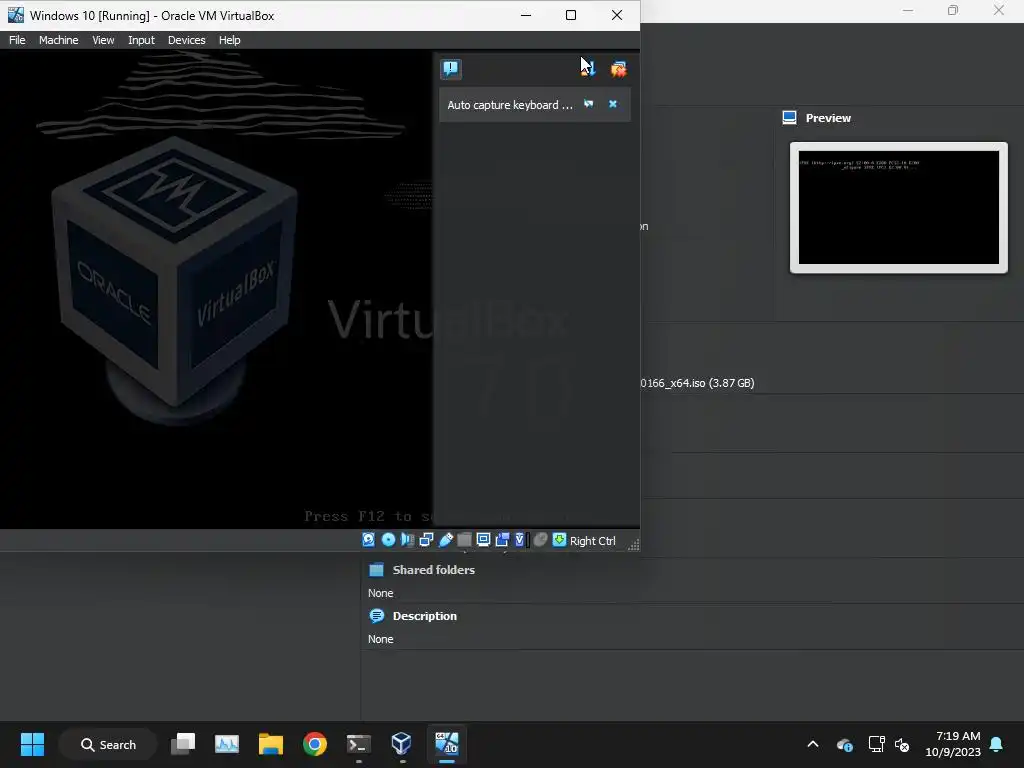This screenshot has width=1024, height=768.
Task: Dismiss the Auto capture keyboard notification
Action: pos(613,104)
